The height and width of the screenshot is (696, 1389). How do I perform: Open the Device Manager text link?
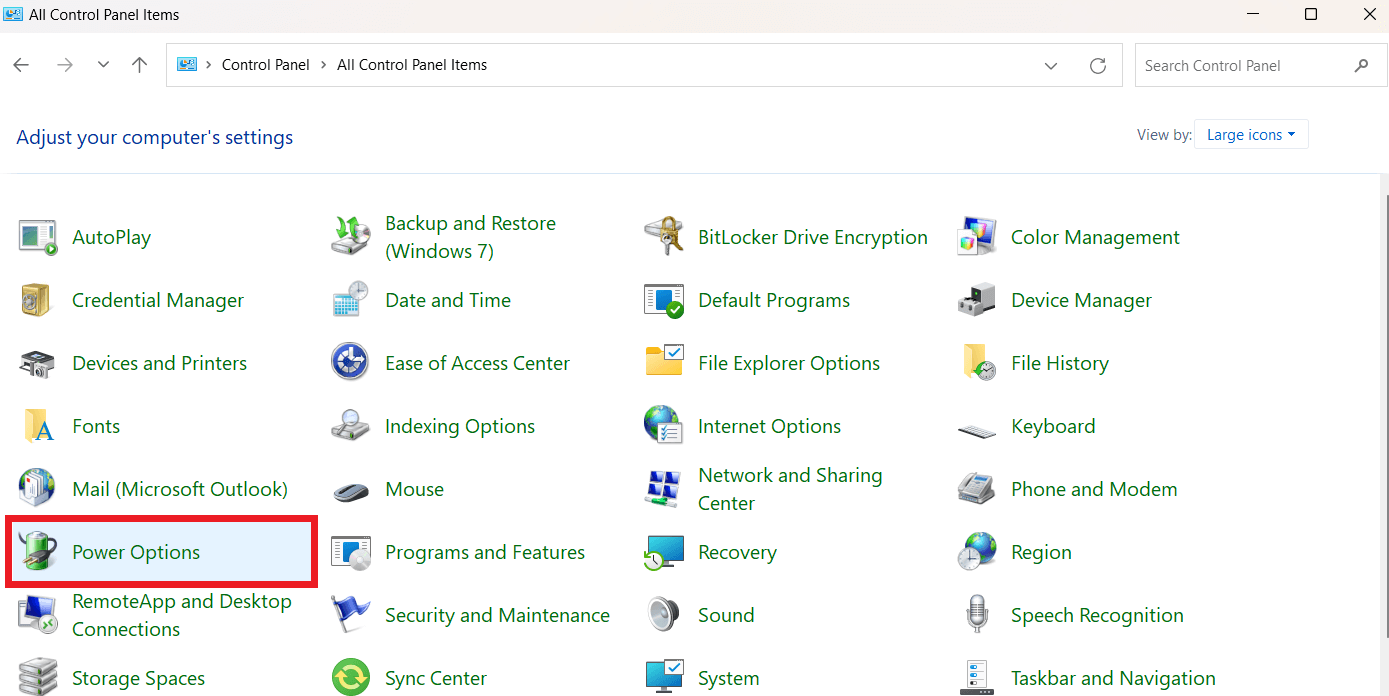pyautogui.click(x=1081, y=300)
